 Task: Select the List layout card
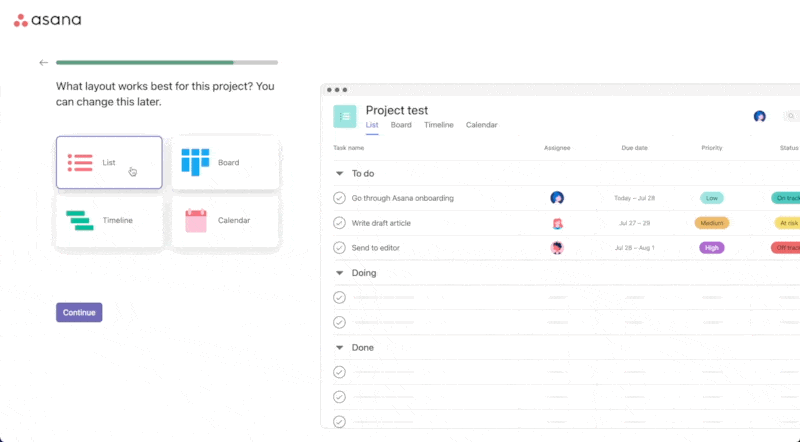point(109,162)
